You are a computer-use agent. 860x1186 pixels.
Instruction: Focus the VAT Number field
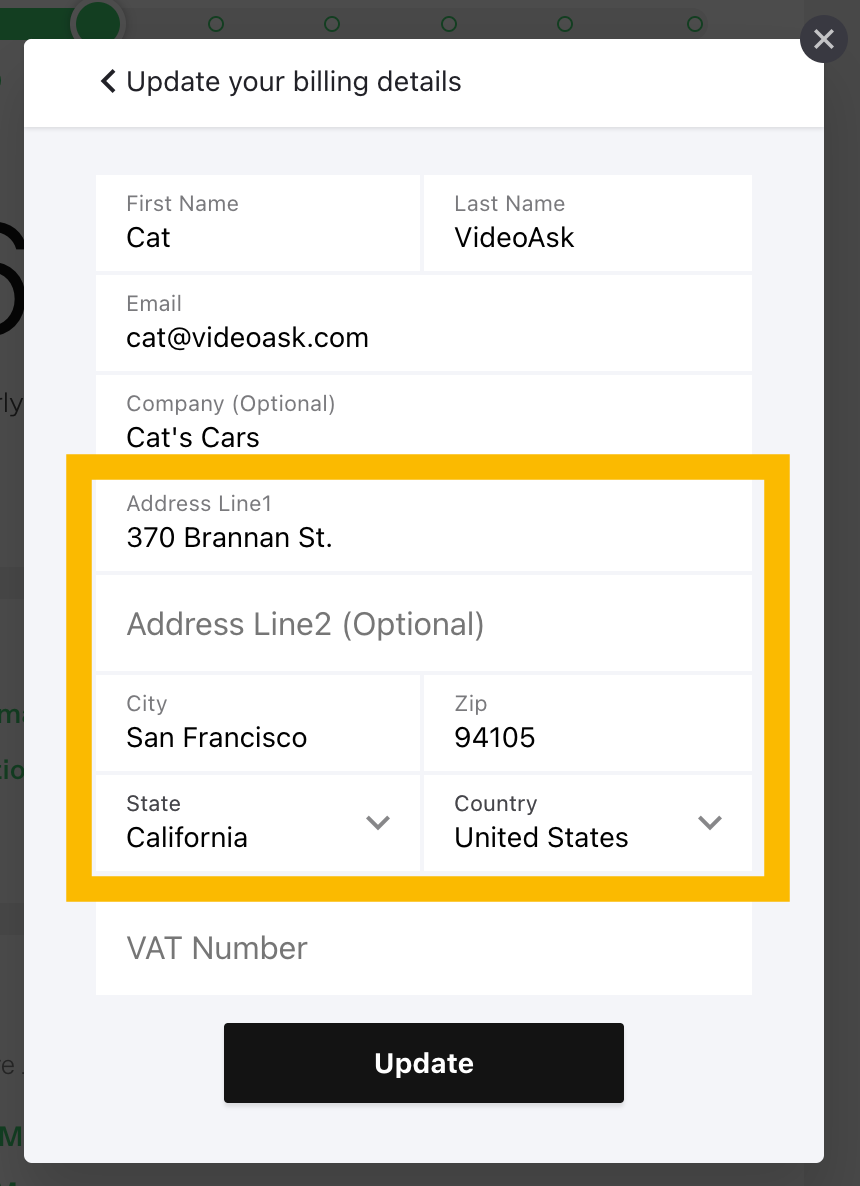click(x=423, y=948)
